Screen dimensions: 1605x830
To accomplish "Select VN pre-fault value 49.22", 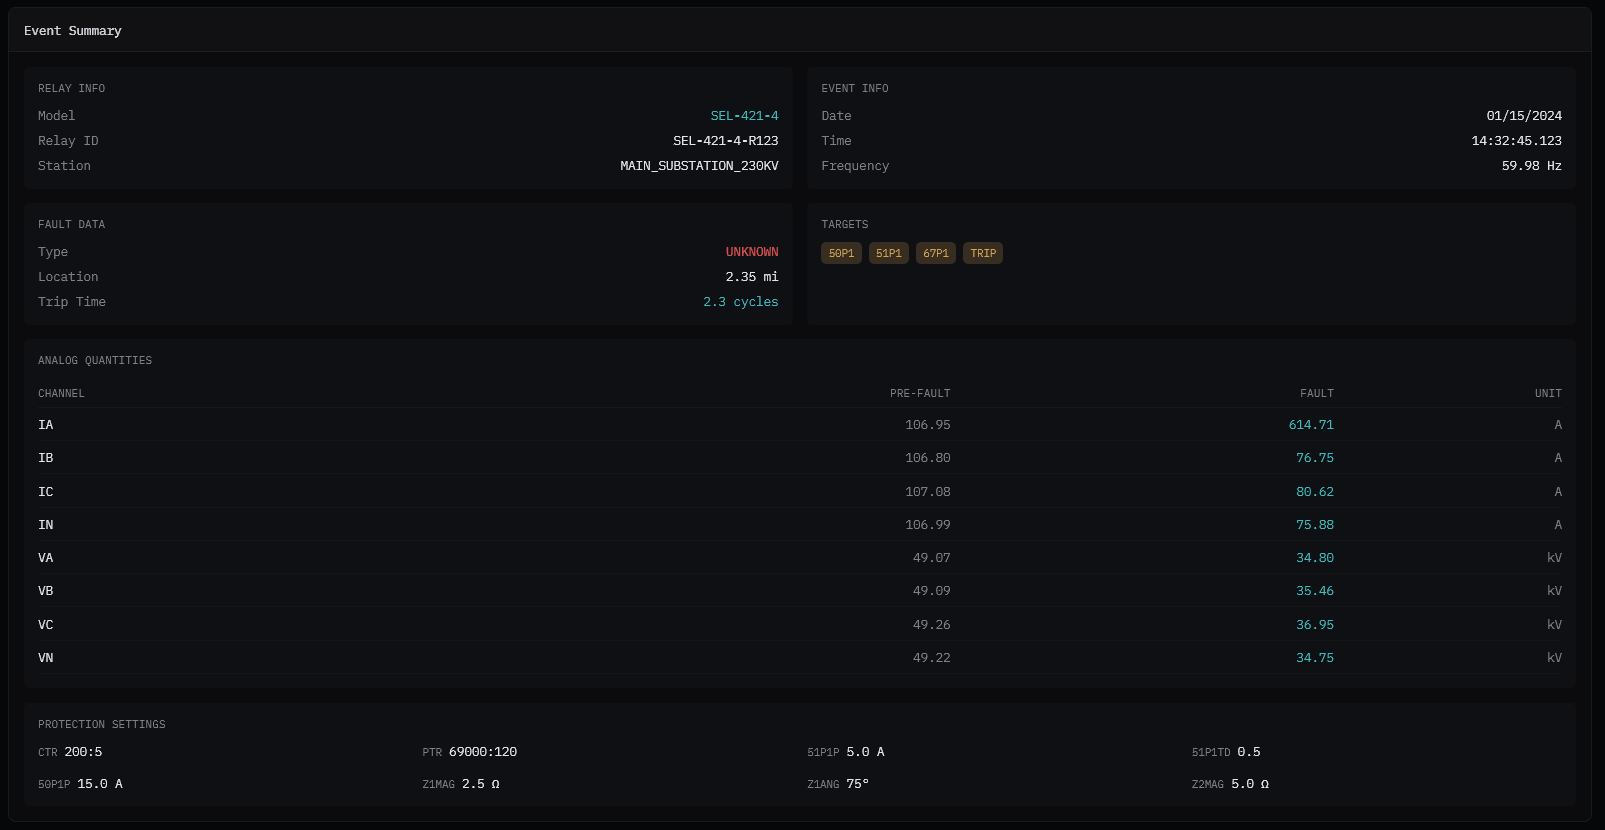I will [x=932, y=658].
